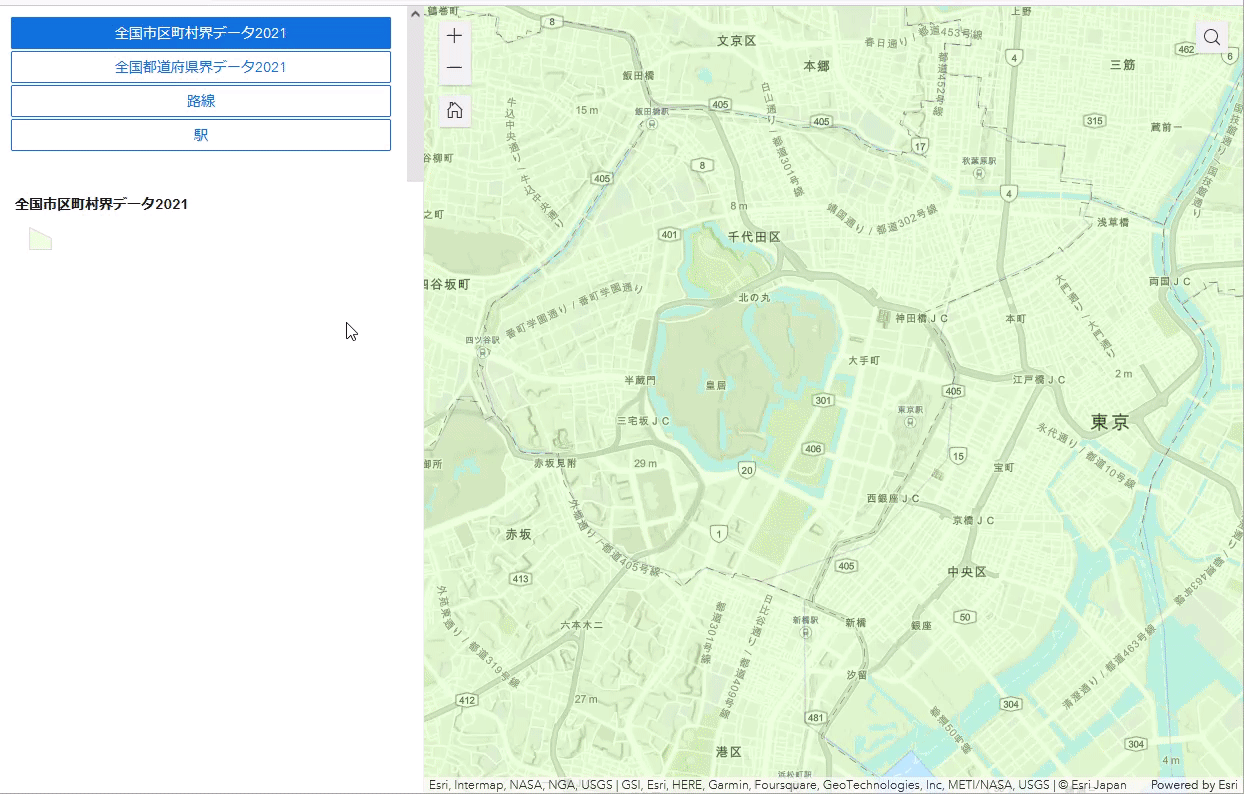Switch to the 駅 layer
This screenshot has width=1244, height=794.
tap(201, 135)
